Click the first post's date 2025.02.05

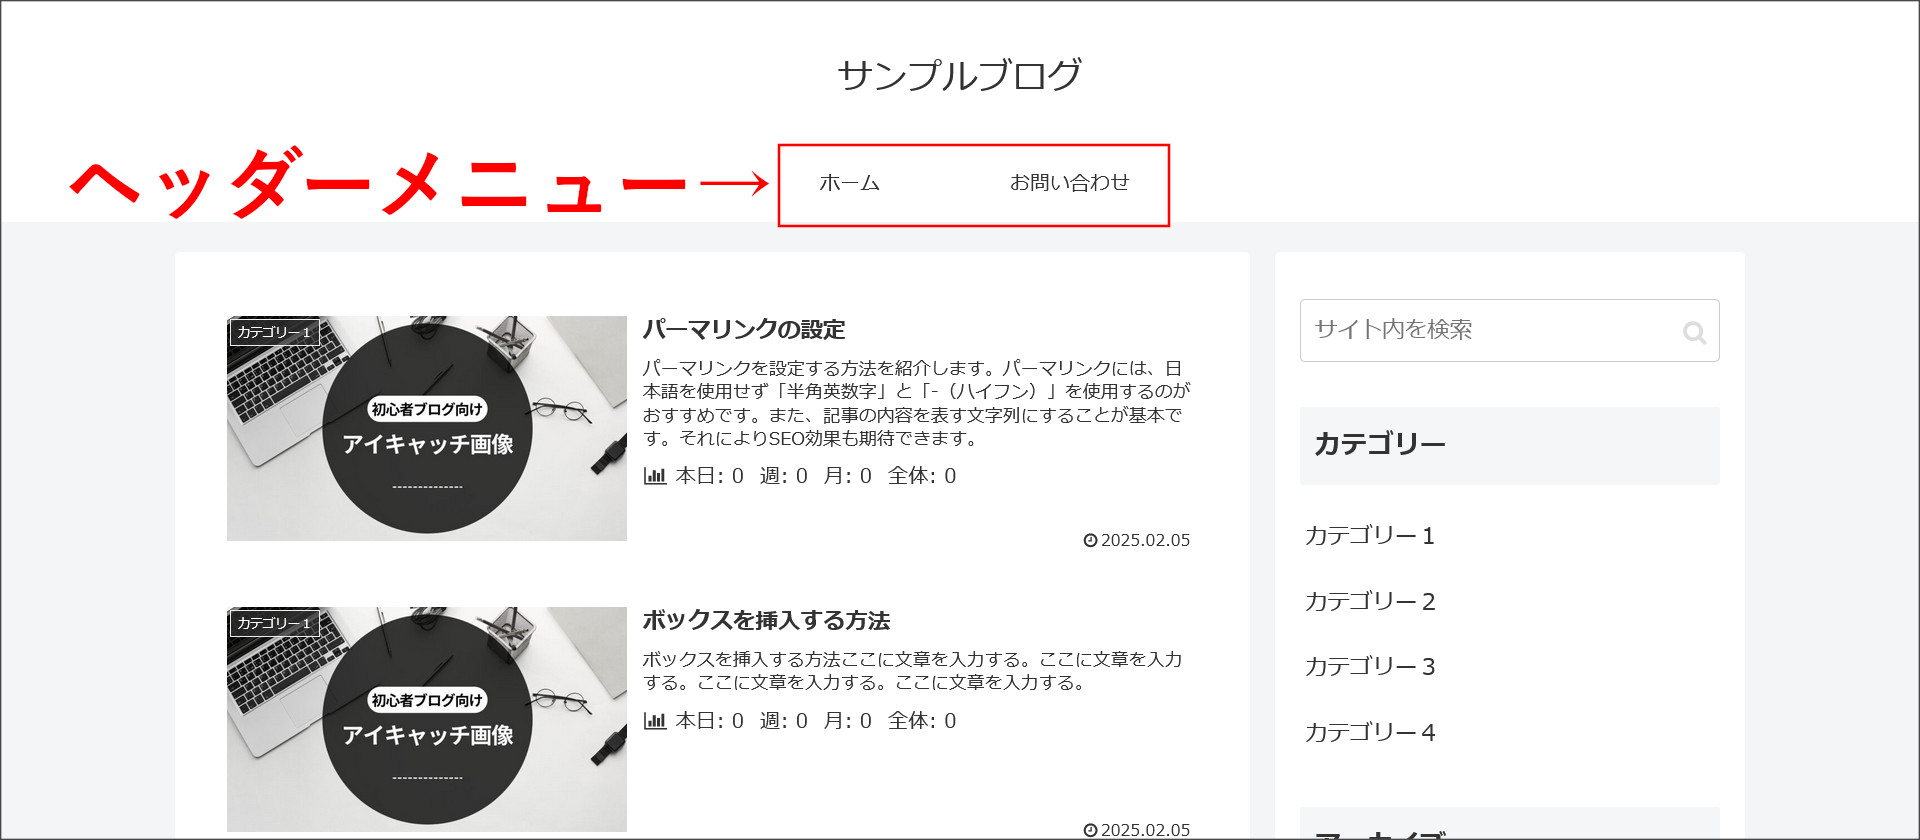pos(1146,540)
